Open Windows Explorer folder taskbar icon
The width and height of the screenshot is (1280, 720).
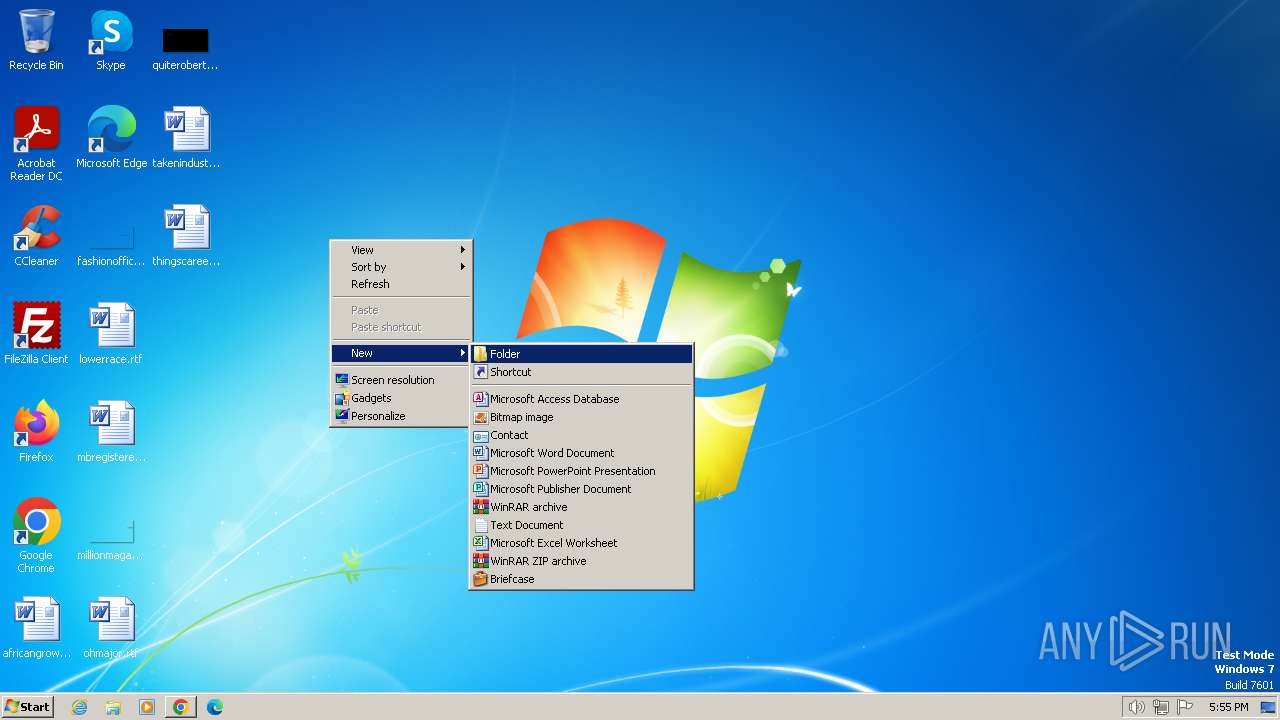click(x=113, y=707)
